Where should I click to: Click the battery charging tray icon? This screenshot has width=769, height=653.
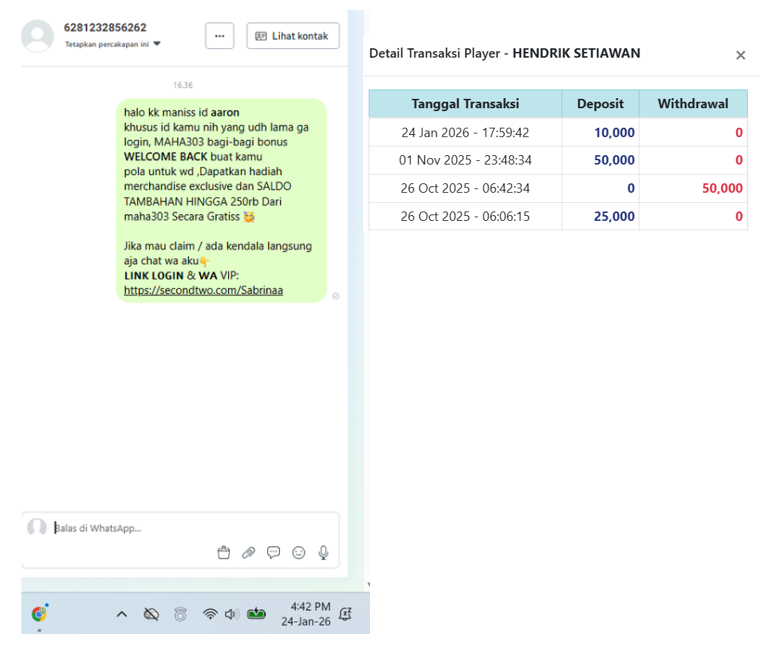(256, 613)
